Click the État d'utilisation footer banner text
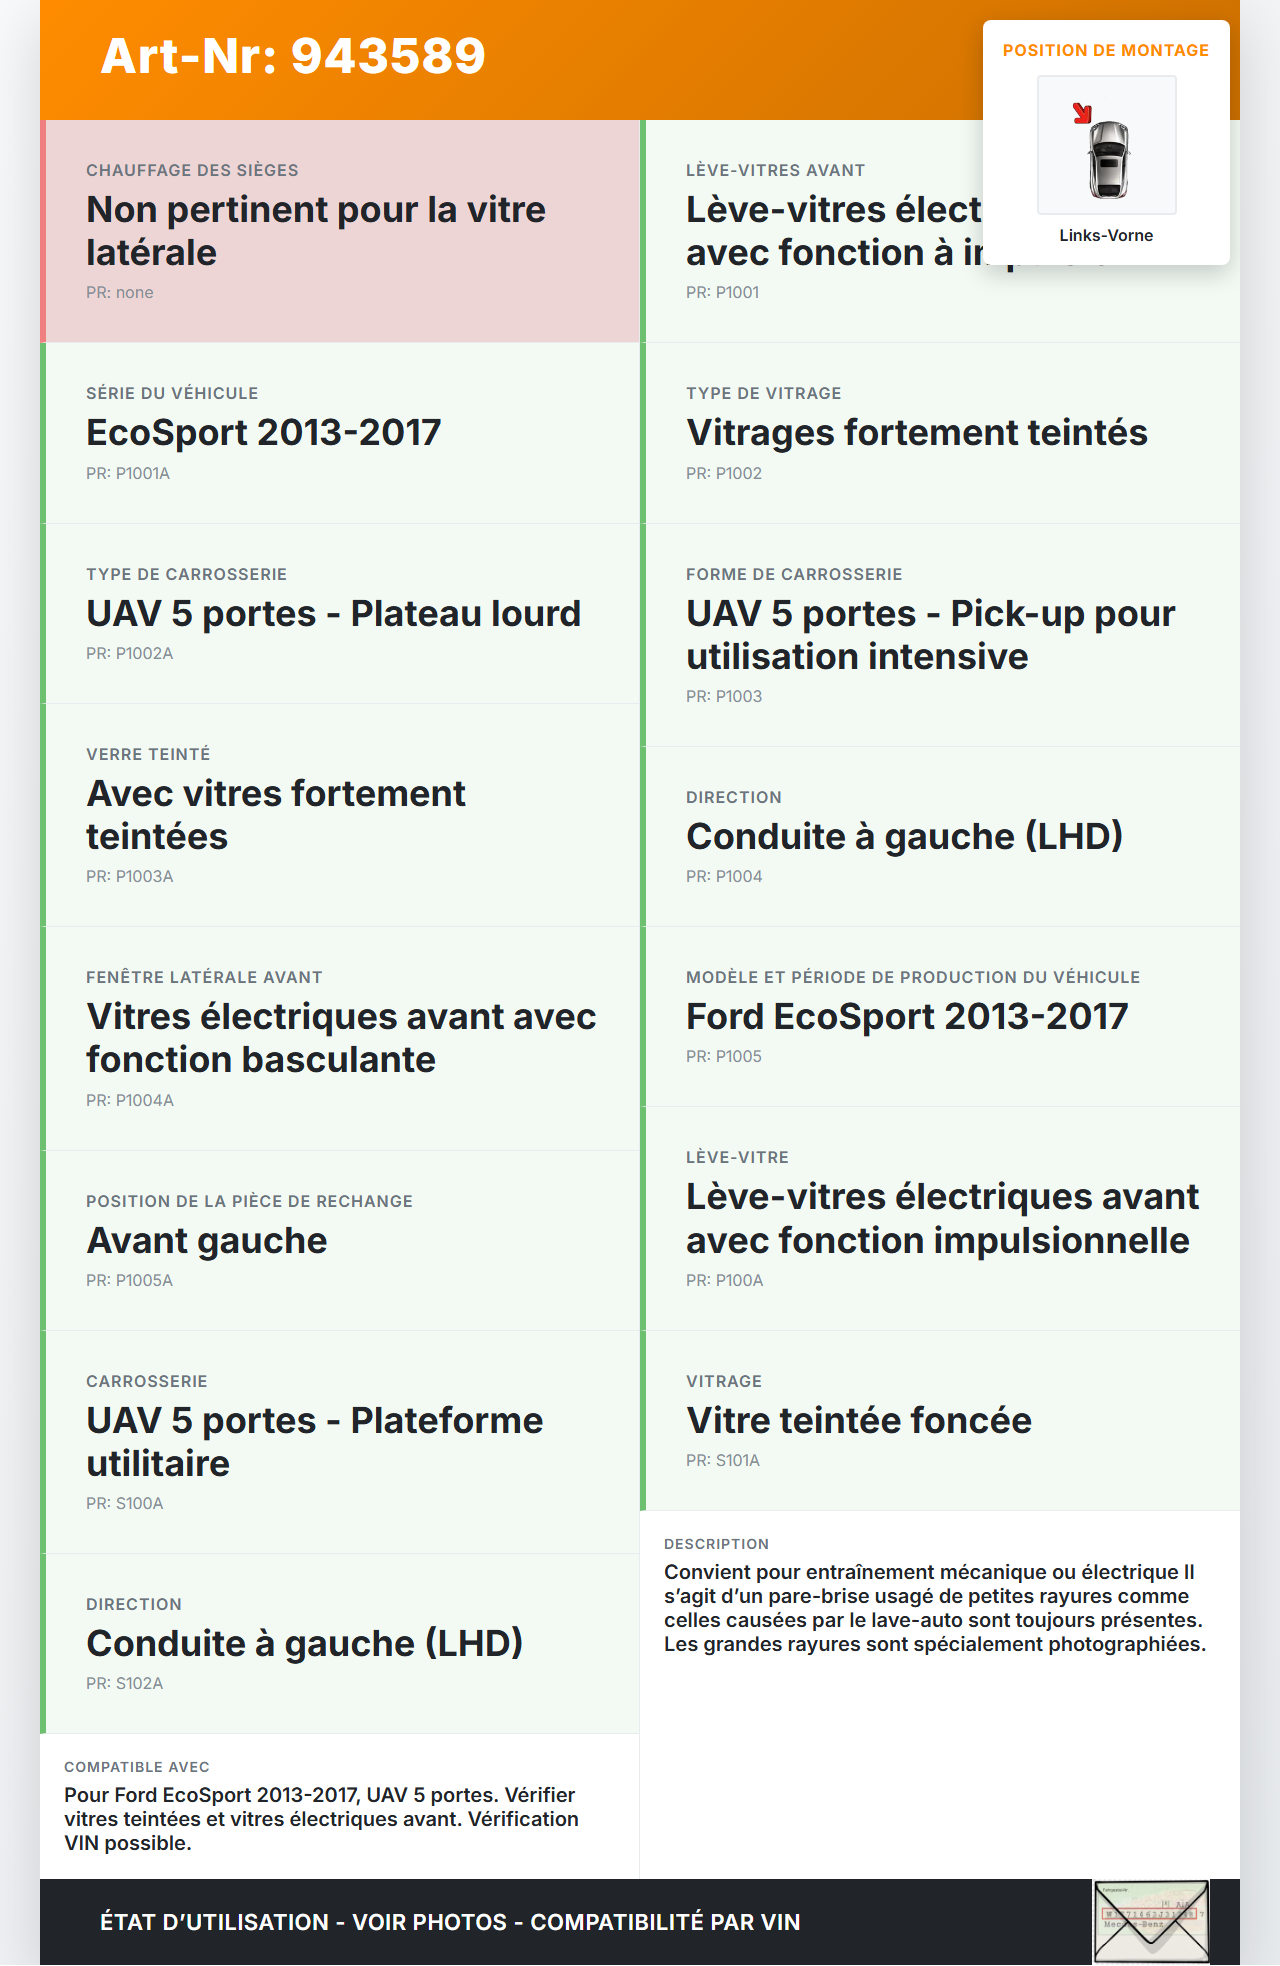The width and height of the screenshot is (1280, 1966). (450, 1922)
